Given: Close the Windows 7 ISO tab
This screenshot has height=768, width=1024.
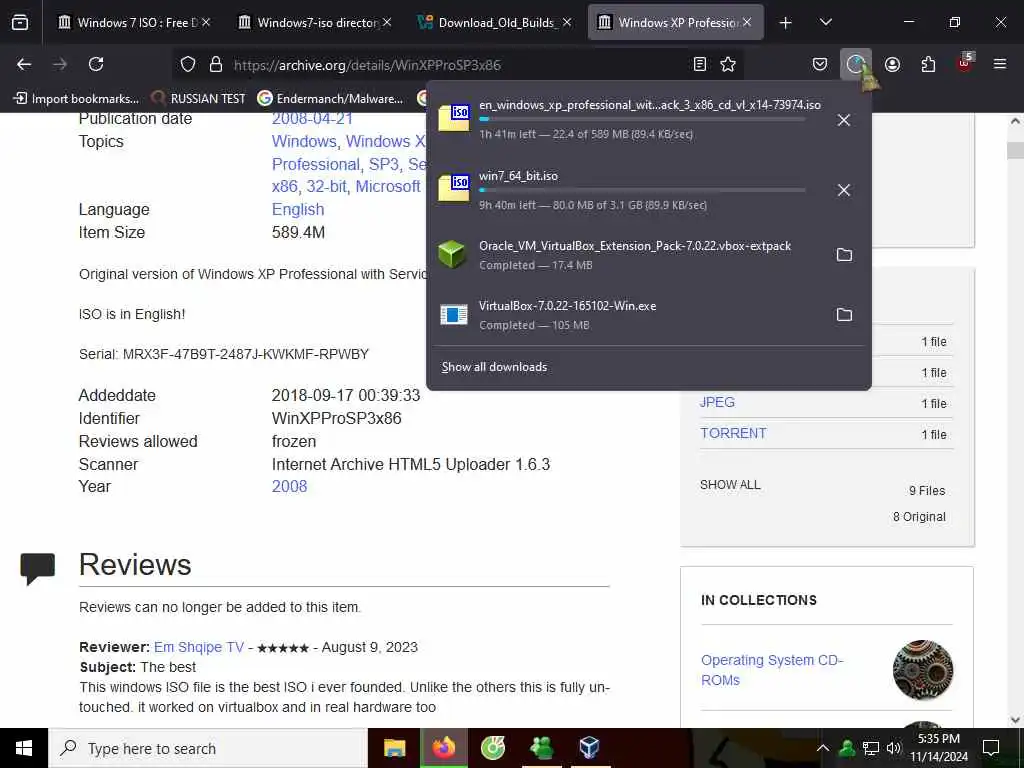Looking at the screenshot, I should coord(206,22).
